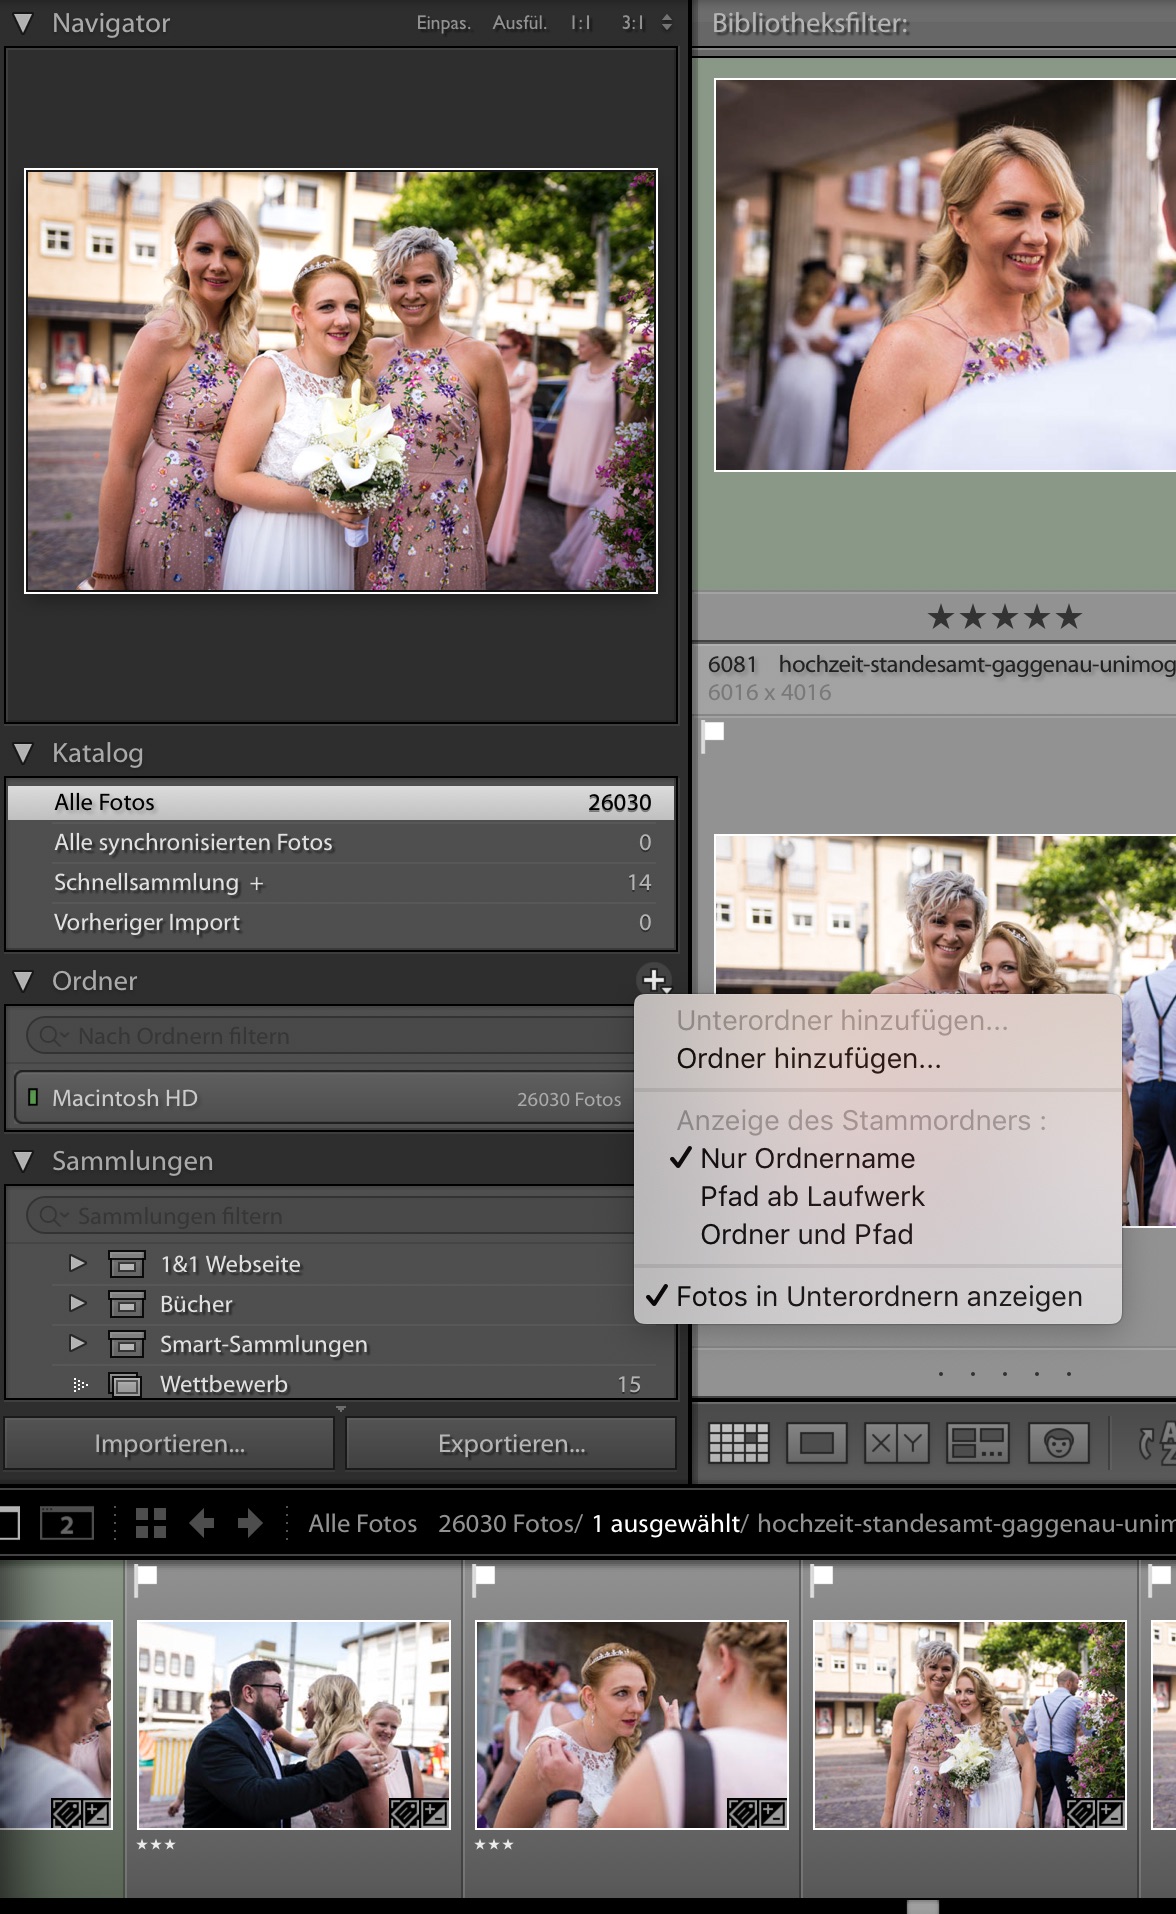Toggle 'Fotos in Unterordnern anzeigen' option

coord(878,1296)
